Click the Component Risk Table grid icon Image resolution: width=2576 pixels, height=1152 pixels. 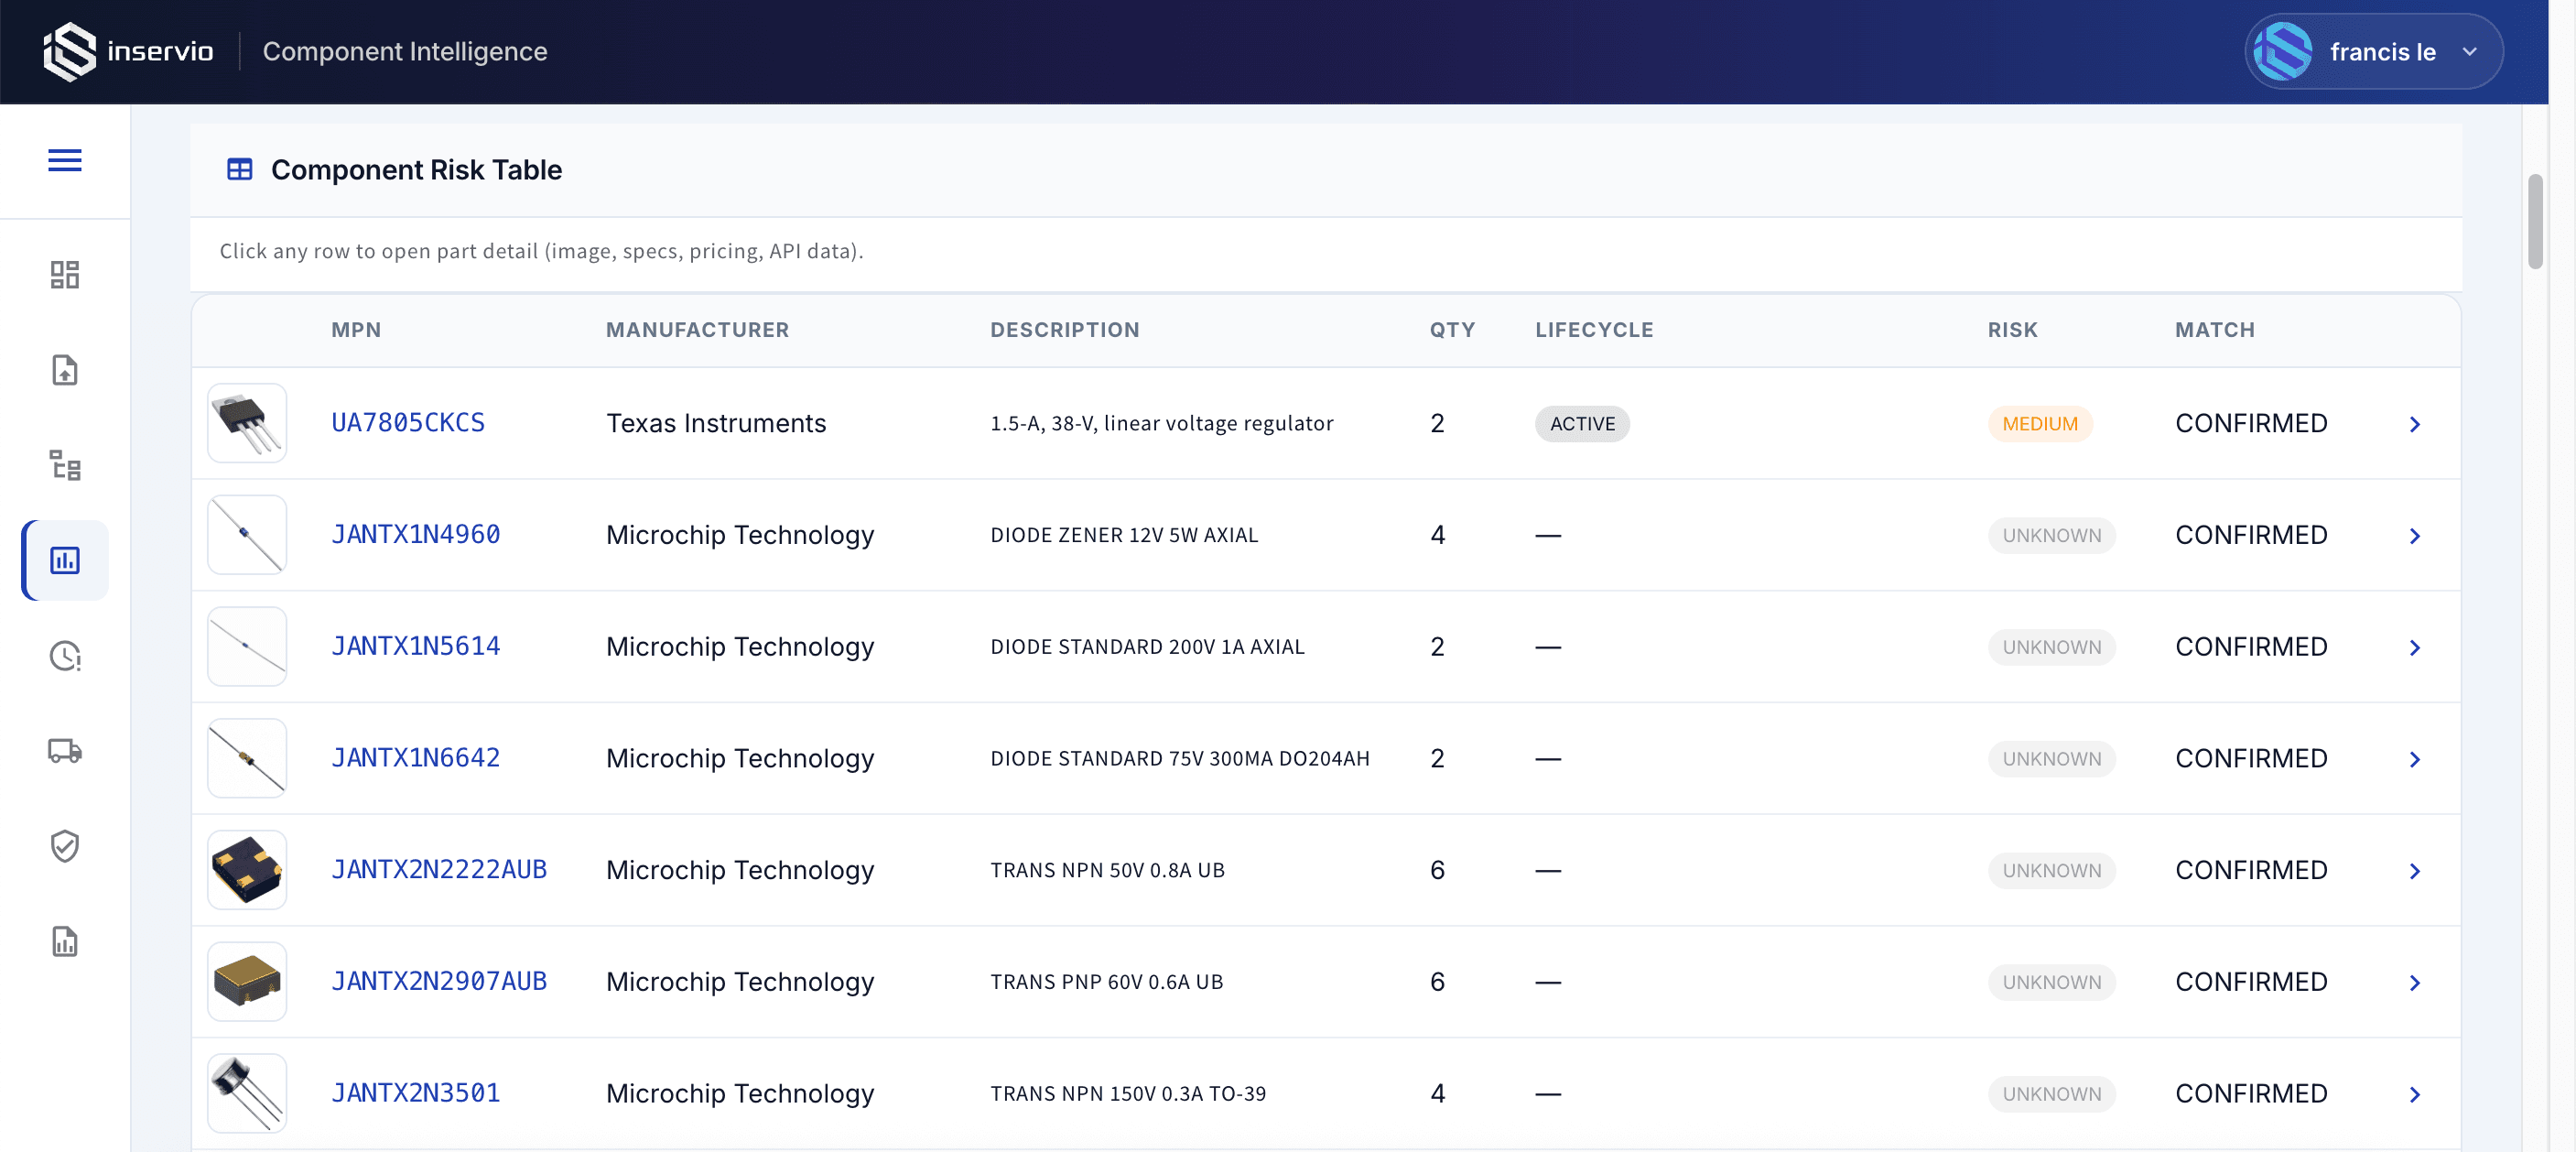[240, 170]
